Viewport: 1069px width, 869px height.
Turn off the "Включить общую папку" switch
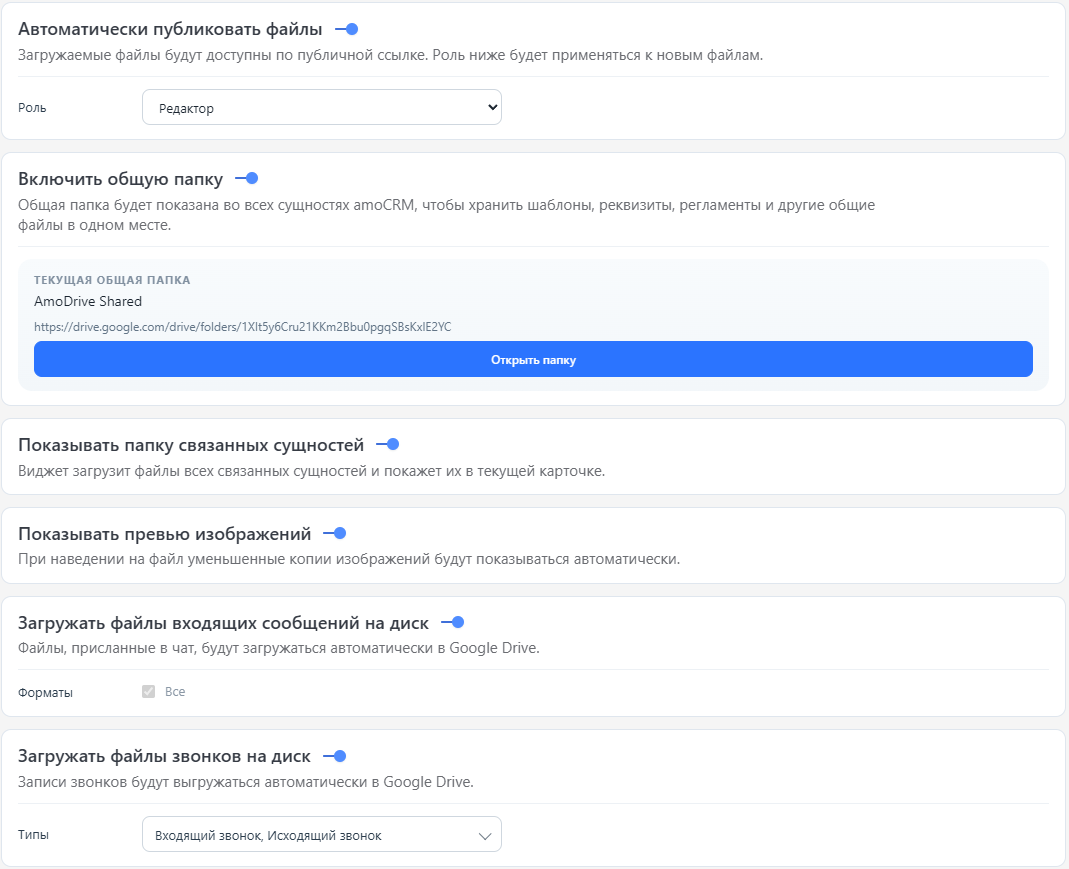pos(249,178)
